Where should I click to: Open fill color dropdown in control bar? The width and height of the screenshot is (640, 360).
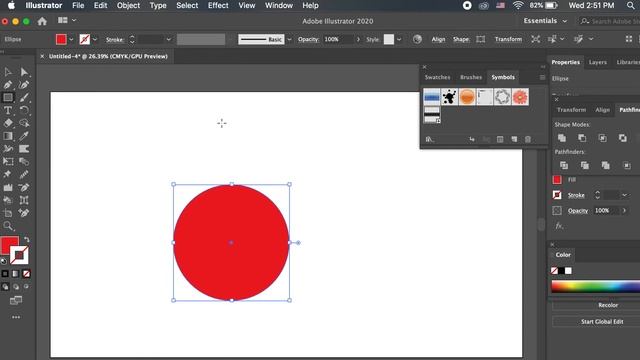coord(71,40)
